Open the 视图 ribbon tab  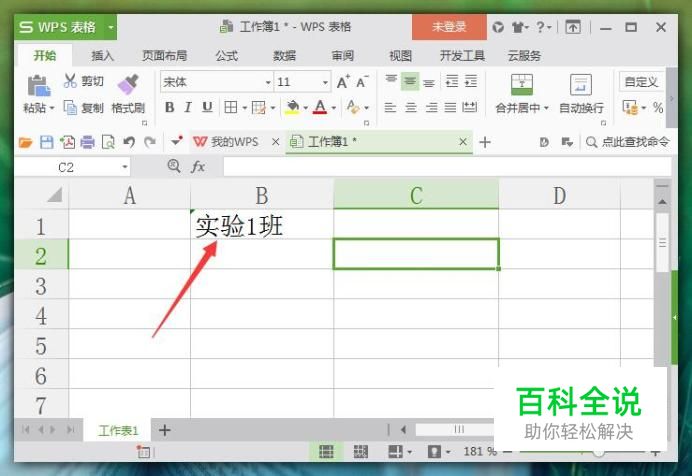click(400, 56)
